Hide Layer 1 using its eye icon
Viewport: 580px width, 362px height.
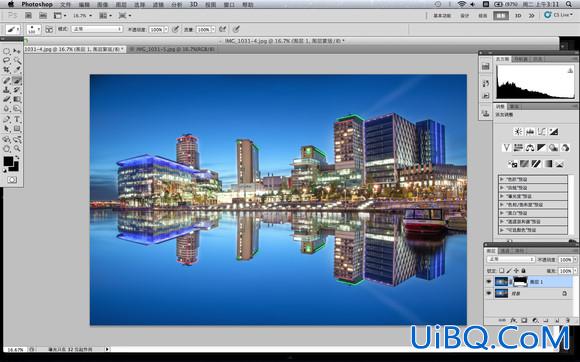(489, 282)
